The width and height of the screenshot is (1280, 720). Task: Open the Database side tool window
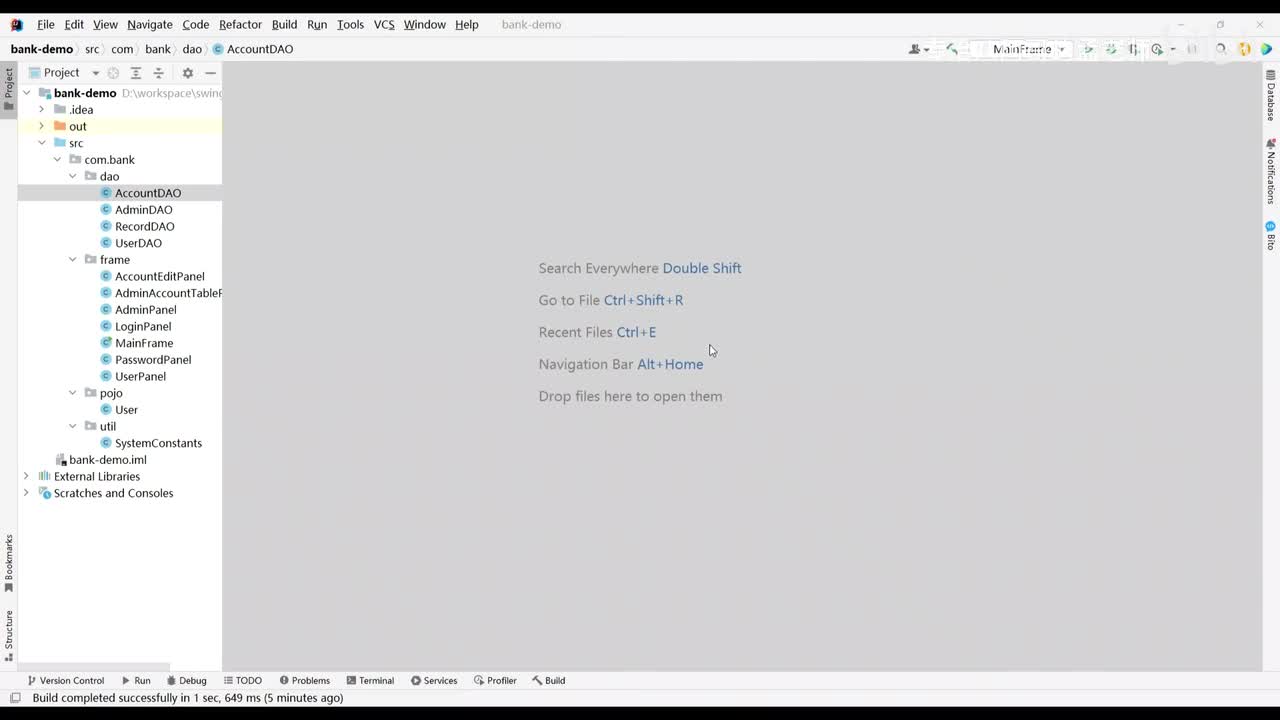[1271, 96]
